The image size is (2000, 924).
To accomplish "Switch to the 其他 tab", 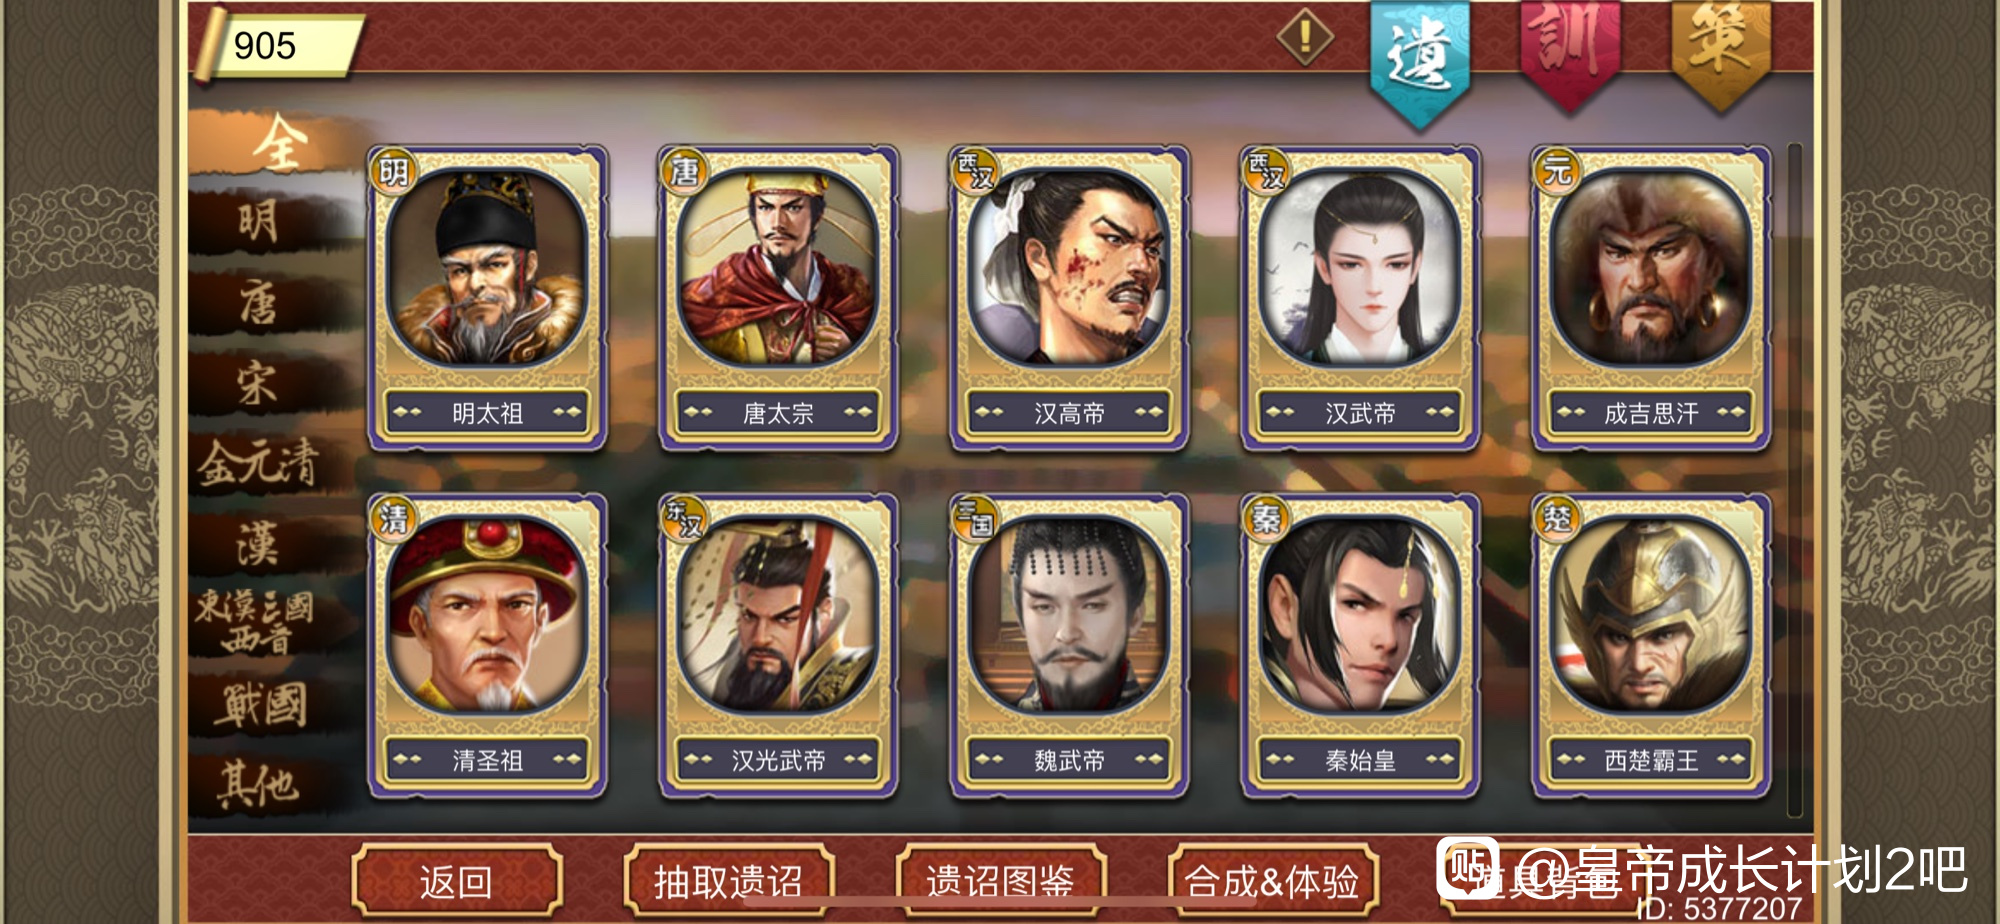I will click(260, 785).
